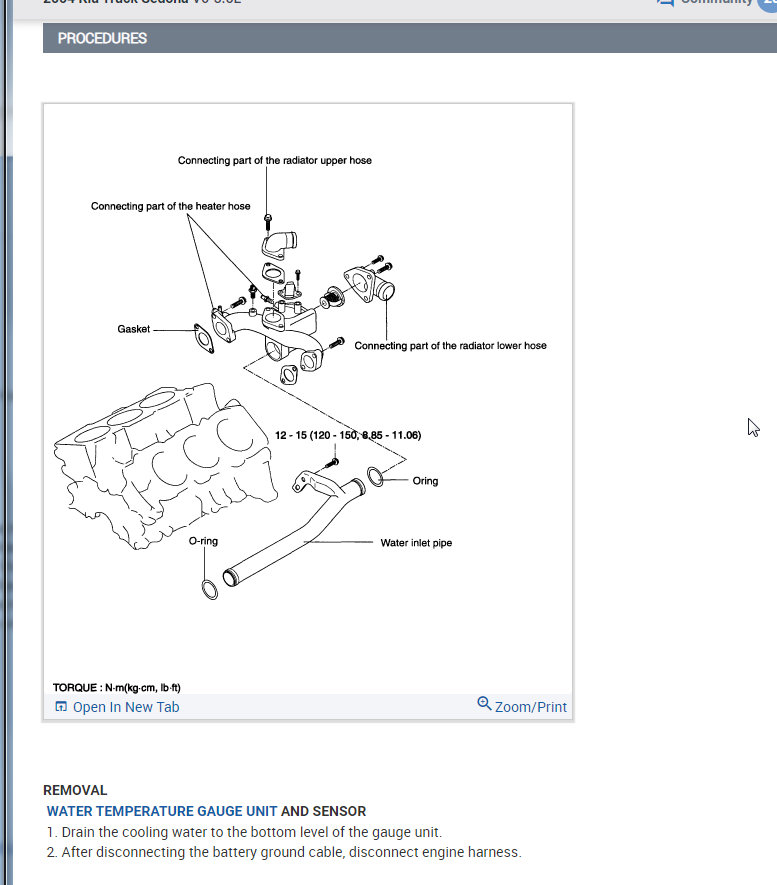This screenshot has height=885, width=777.
Task: Click the "Oring" label near the pipe flange
Action: point(425,481)
